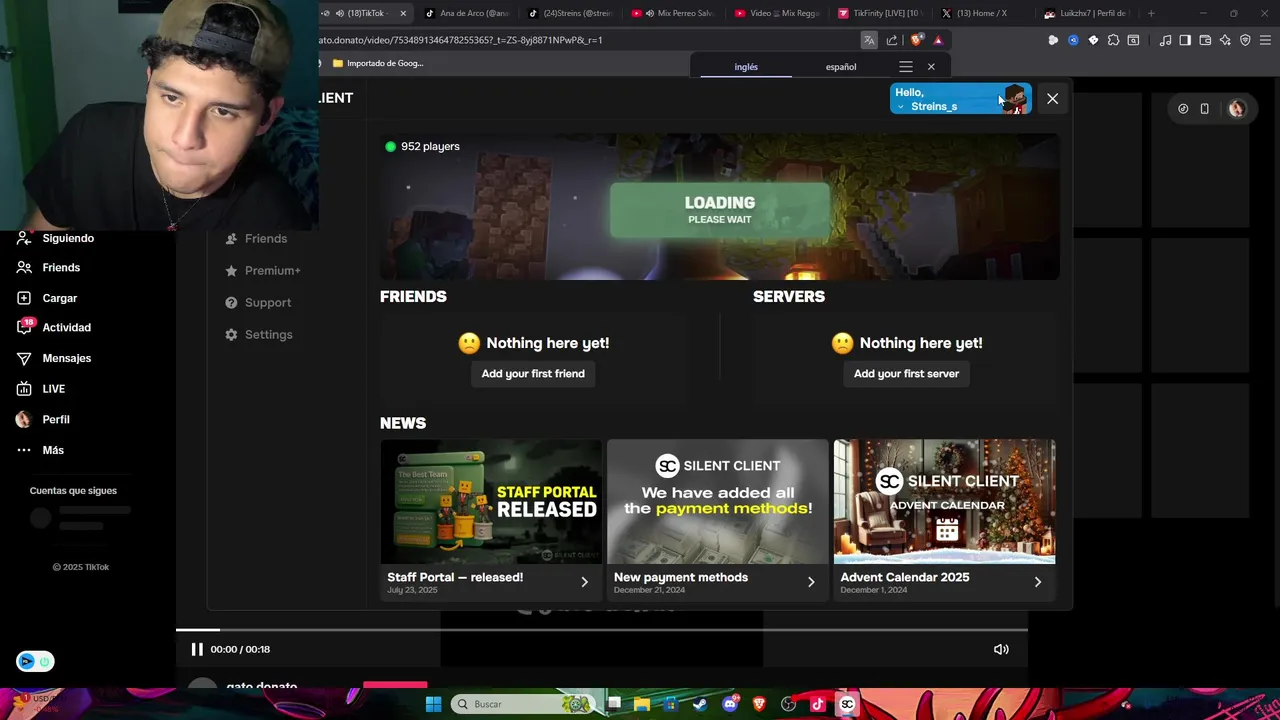Click arrow next to Staff Portal — released!
The width and height of the screenshot is (1280, 720).
tap(584, 582)
